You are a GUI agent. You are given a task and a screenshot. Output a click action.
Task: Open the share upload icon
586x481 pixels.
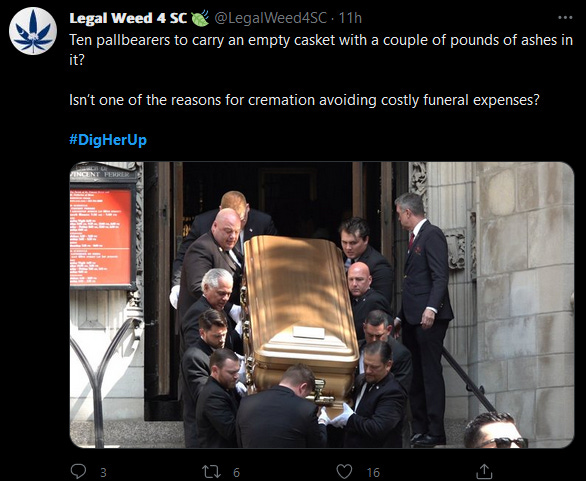coord(484,472)
